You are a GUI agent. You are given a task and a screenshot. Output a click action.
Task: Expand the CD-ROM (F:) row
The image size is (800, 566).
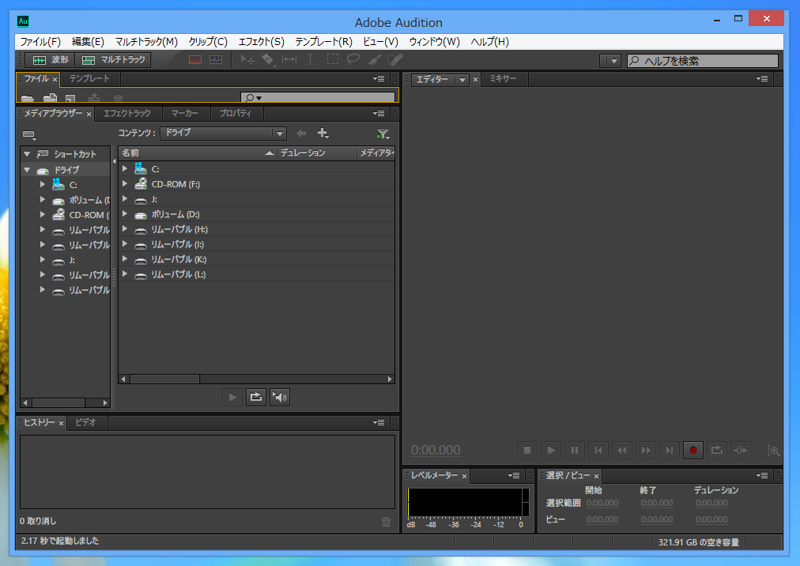pos(124,183)
